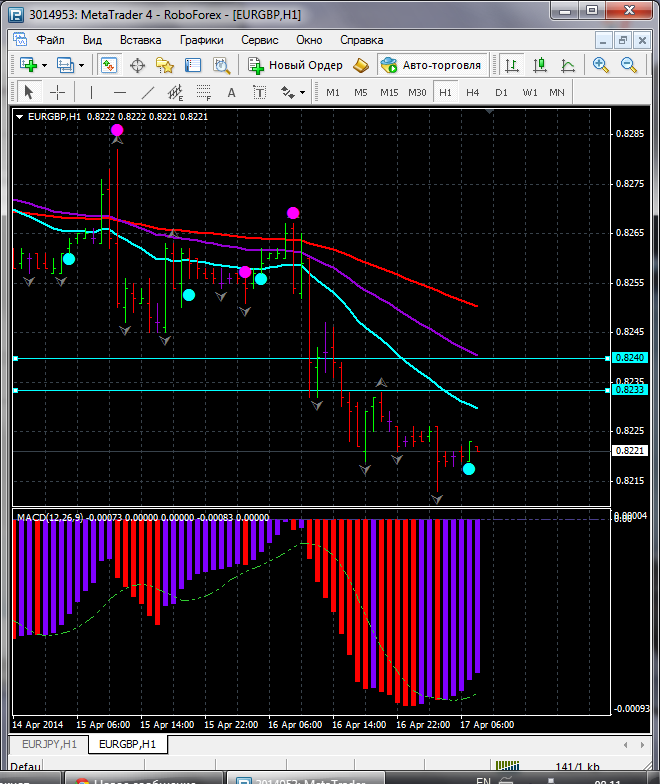Image resolution: width=660 pixels, height=784 pixels.
Task: Open the Окно menu
Action: 309,40
